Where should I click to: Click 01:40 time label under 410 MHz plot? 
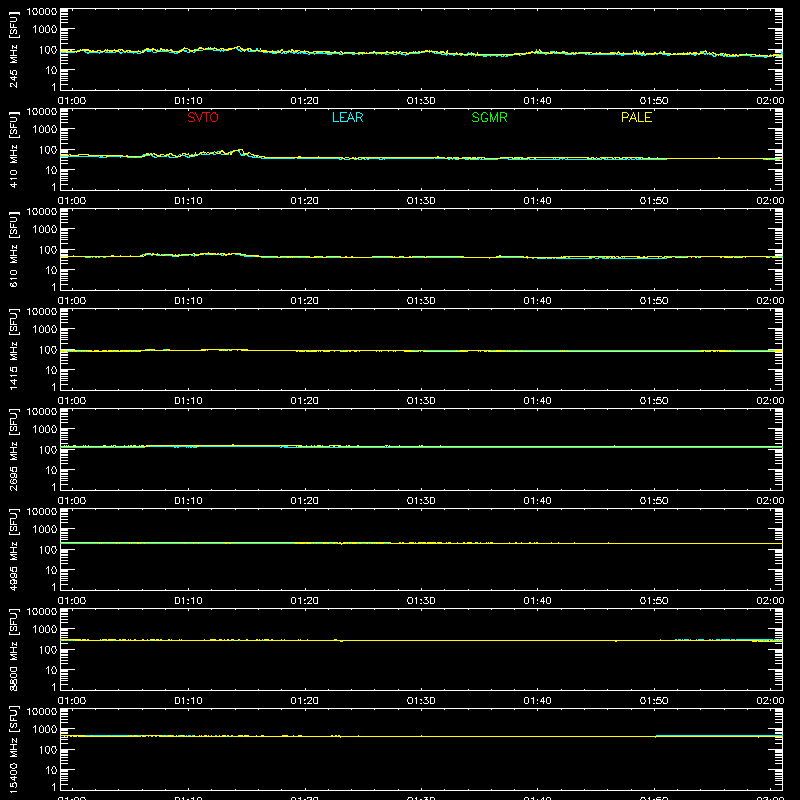[x=537, y=201]
